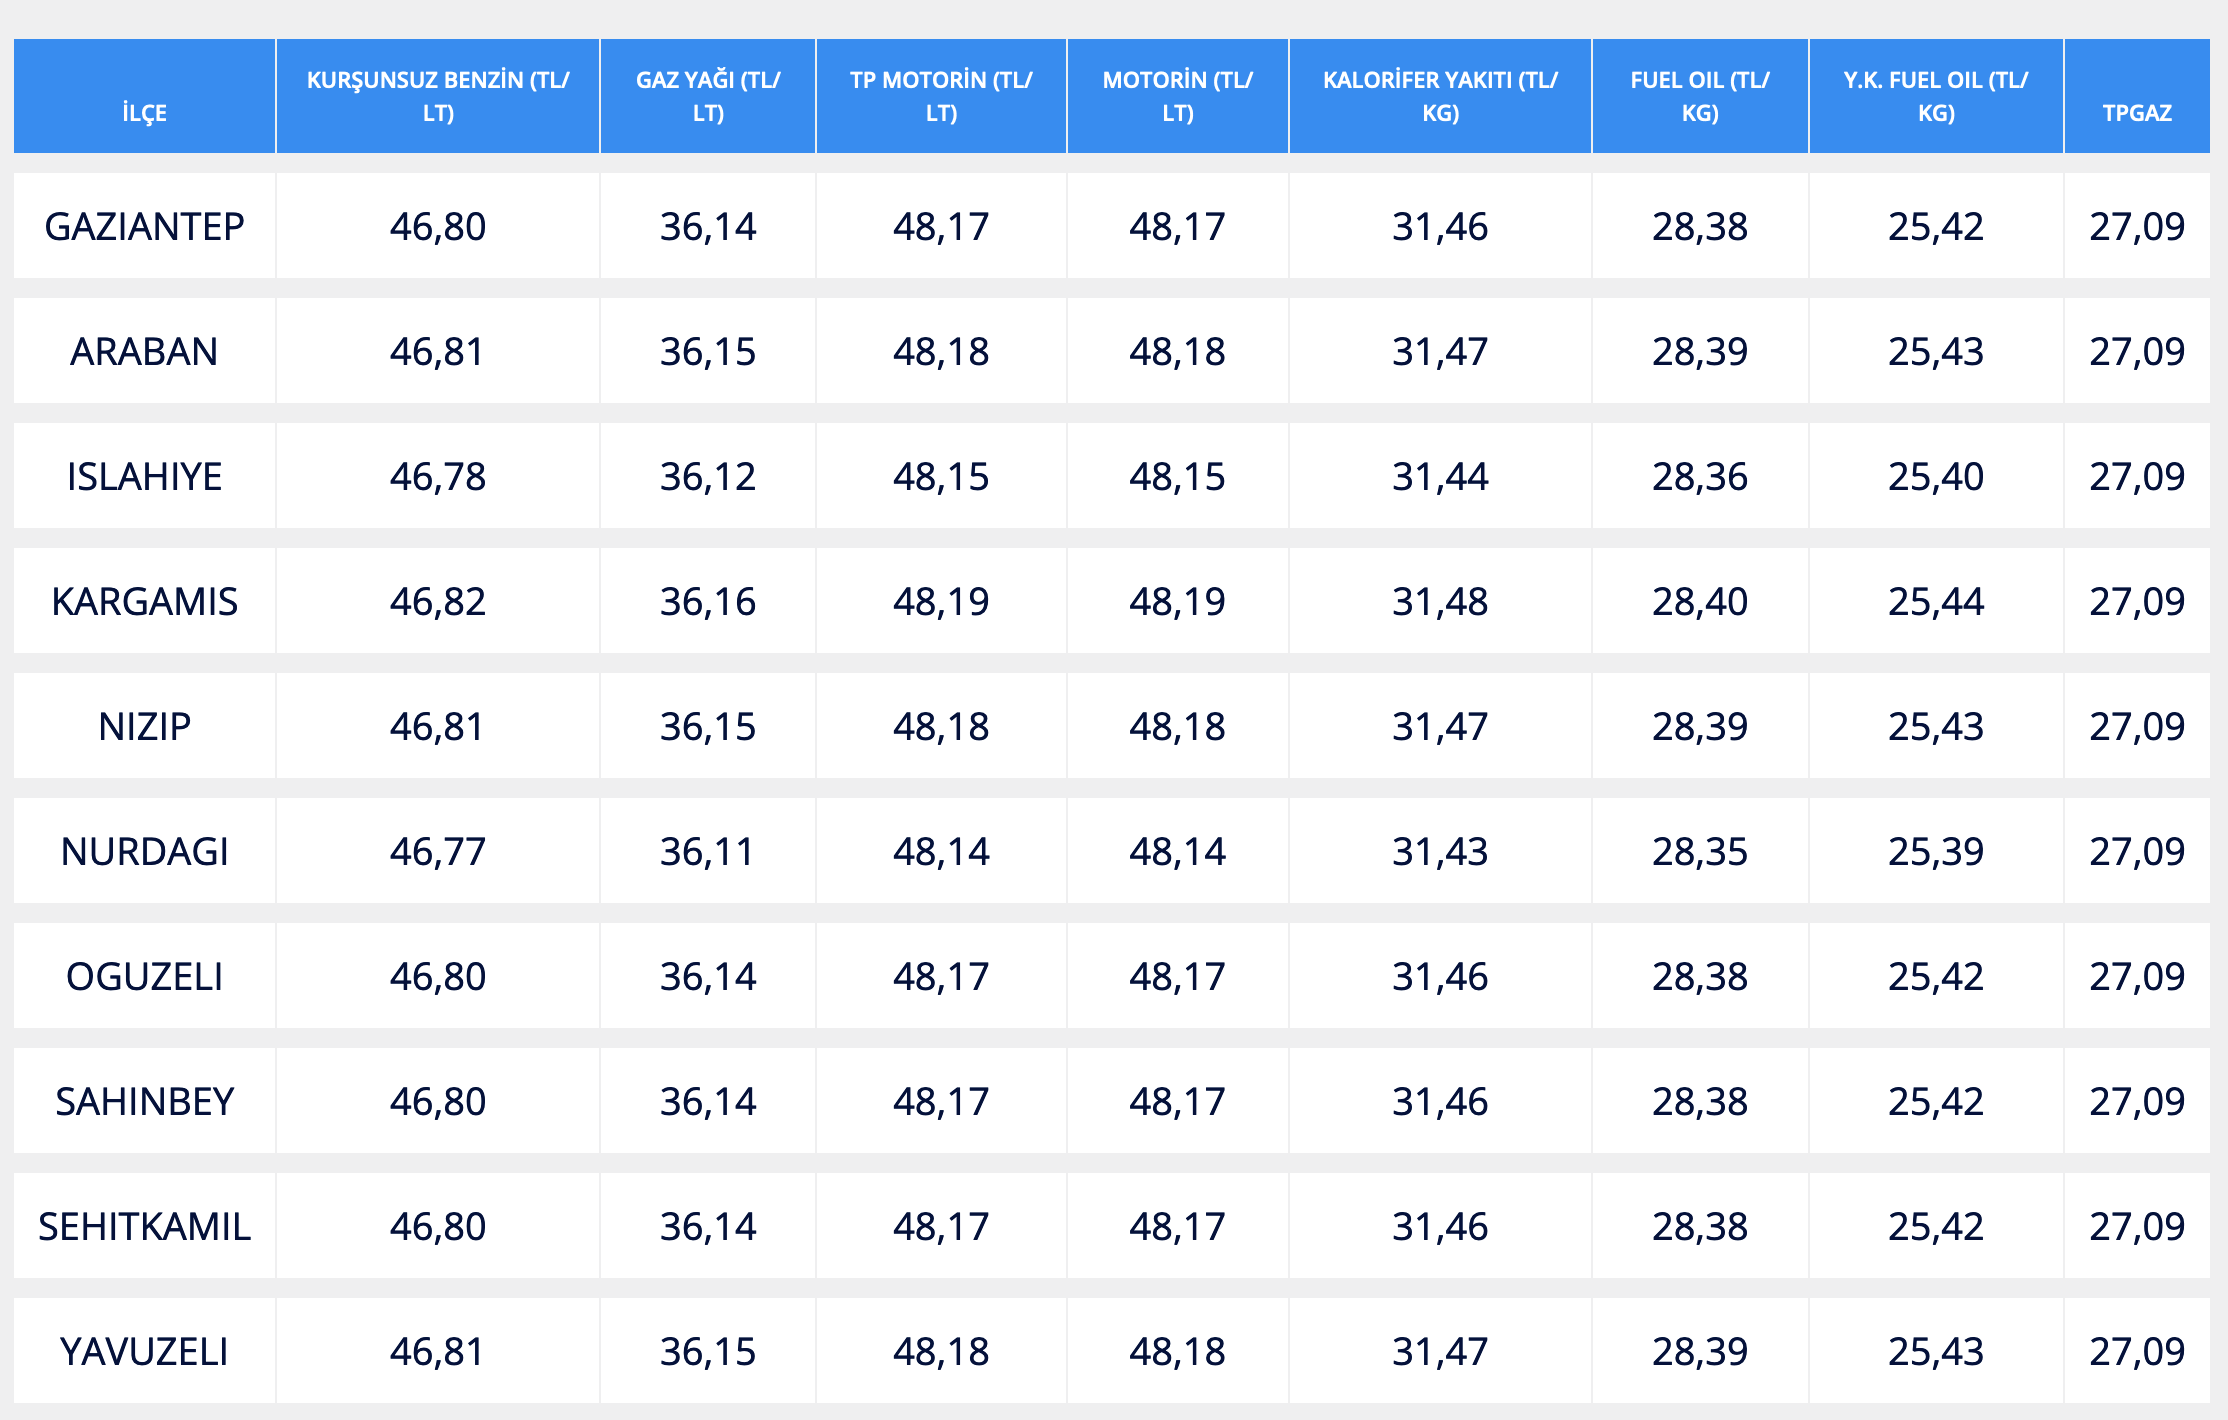
Task: Click the KURŞUNSUZ BENZİN column header
Action: 438,96
